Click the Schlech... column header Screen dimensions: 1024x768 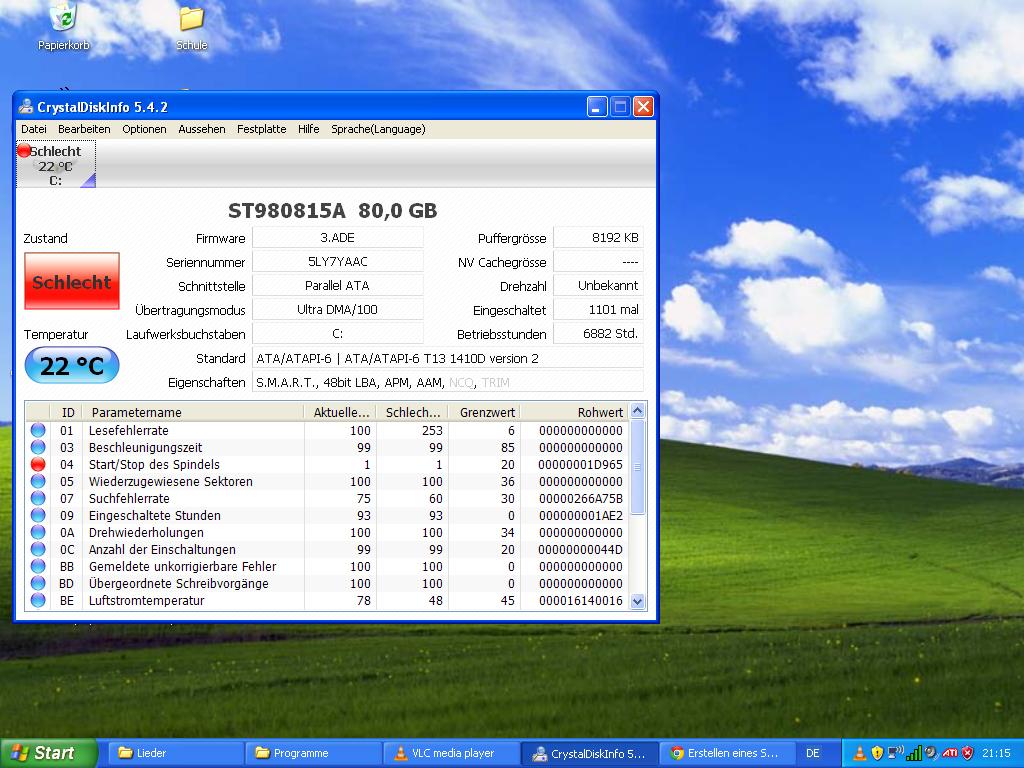(x=413, y=412)
